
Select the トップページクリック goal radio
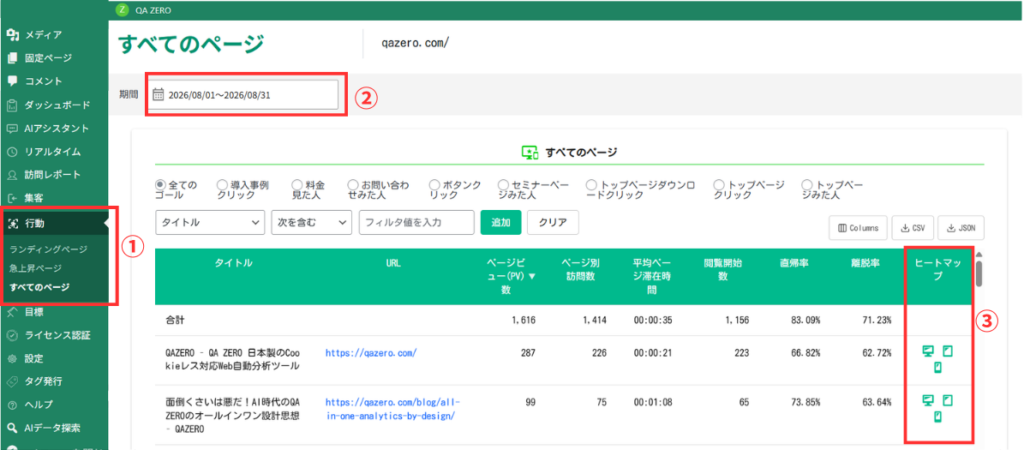[x=718, y=185]
